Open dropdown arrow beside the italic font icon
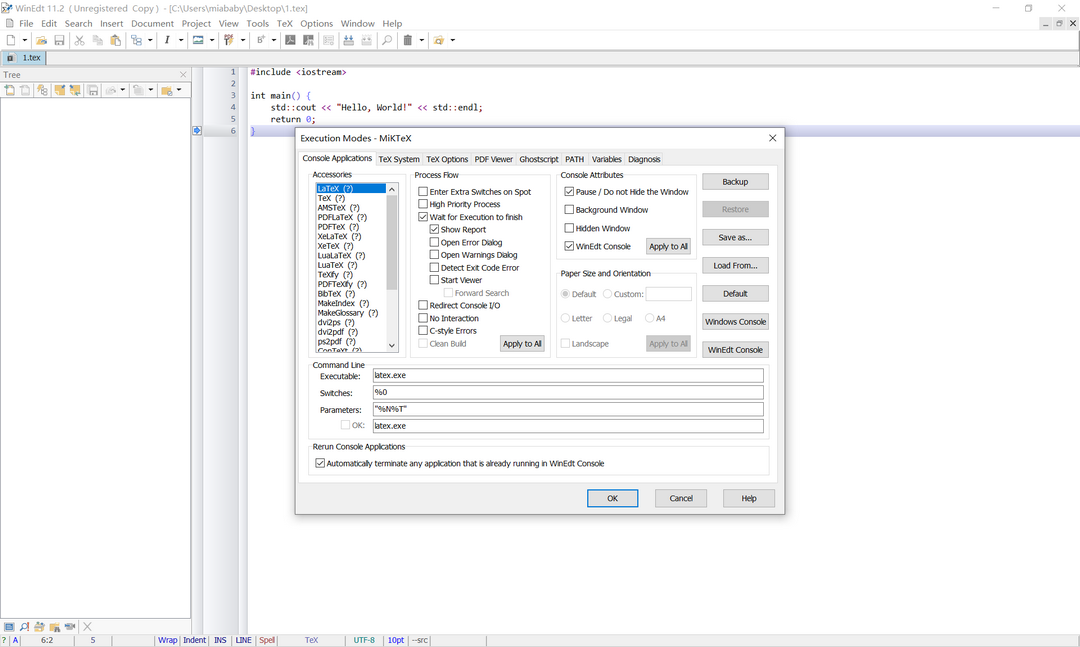Screen dimensions: 1080x647 click(181, 40)
